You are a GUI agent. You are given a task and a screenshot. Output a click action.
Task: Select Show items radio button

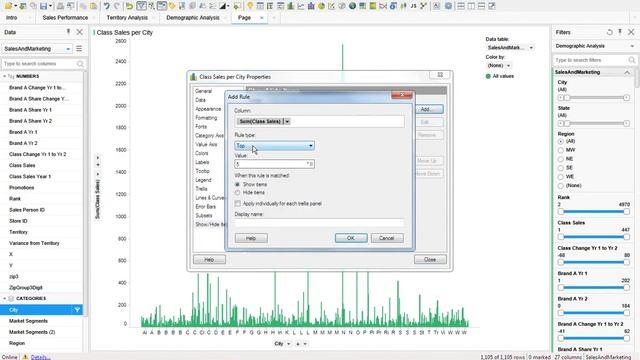238,184
